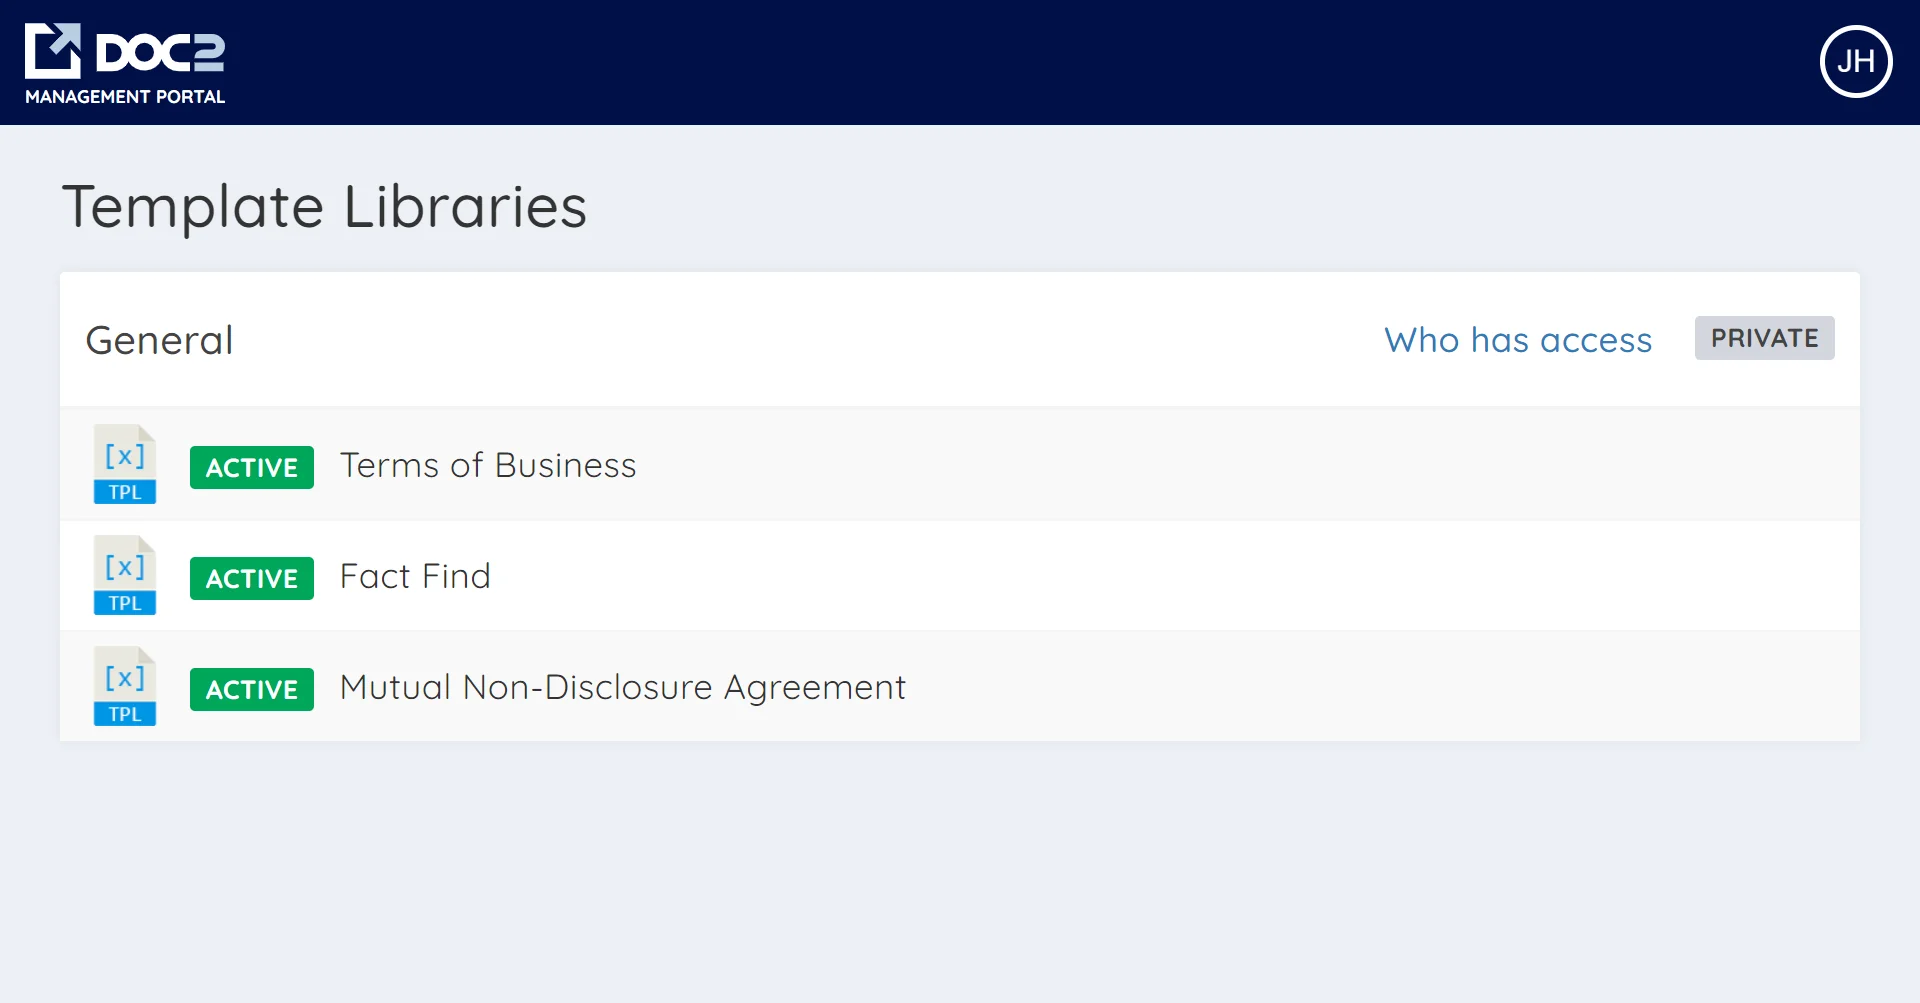The image size is (1920, 1003).
Task: Click the DOC2 wordmark in header
Action: pos(160,52)
